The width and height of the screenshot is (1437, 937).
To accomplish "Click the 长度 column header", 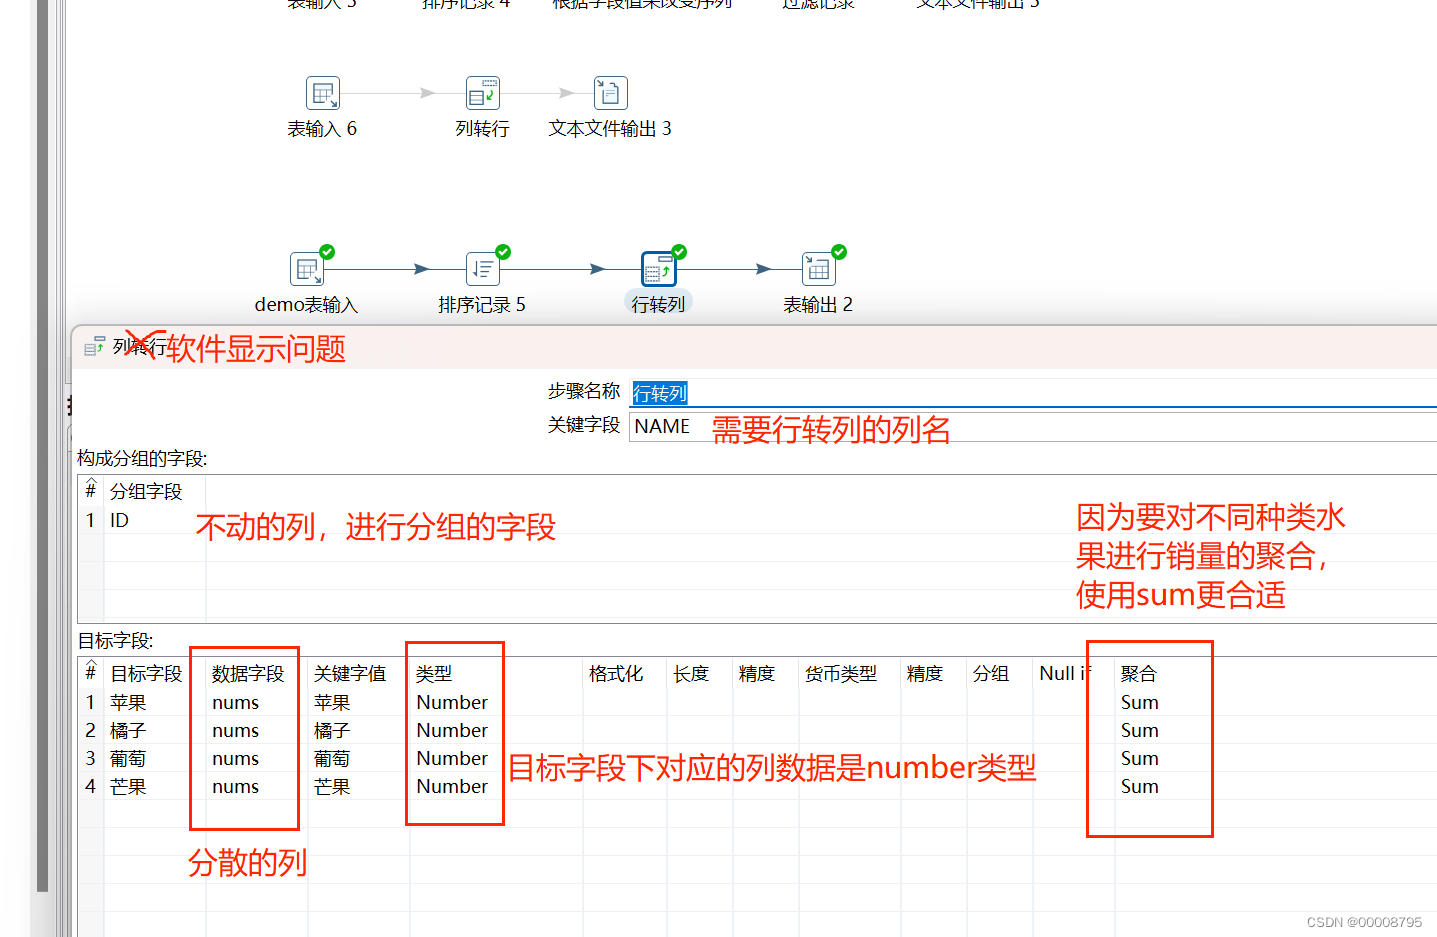I will [x=691, y=674].
